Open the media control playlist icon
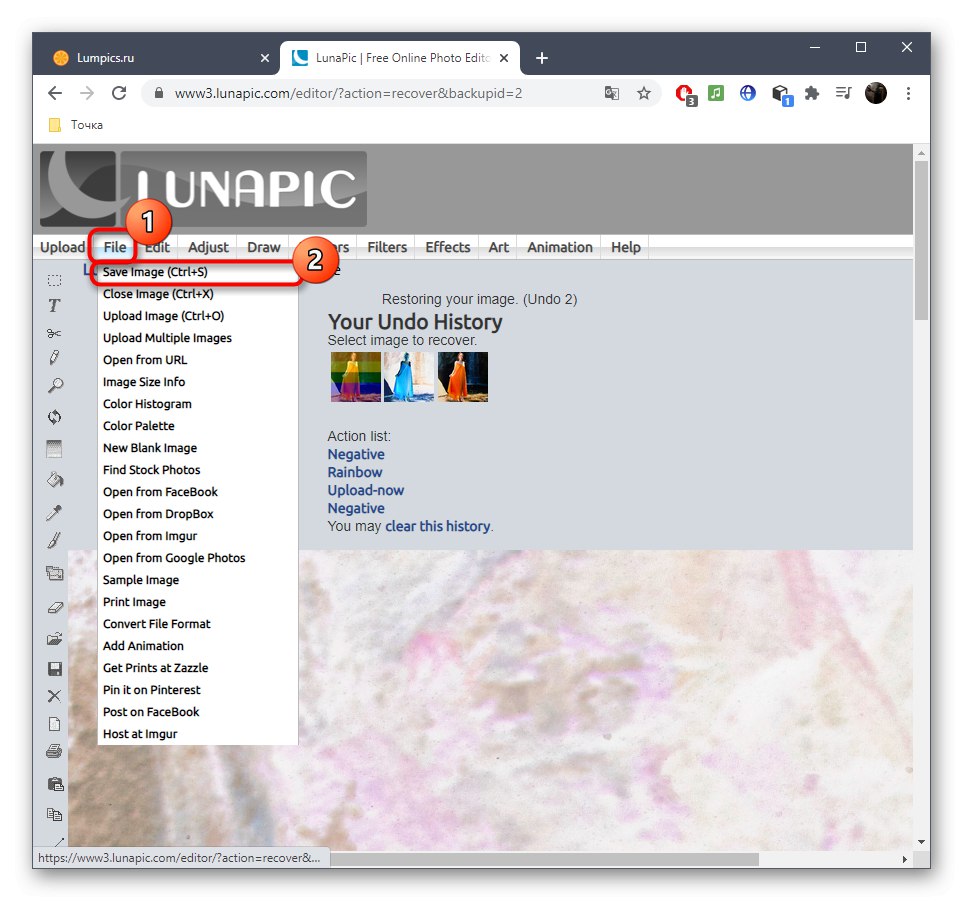The width and height of the screenshot is (963, 901). tap(844, 93)
